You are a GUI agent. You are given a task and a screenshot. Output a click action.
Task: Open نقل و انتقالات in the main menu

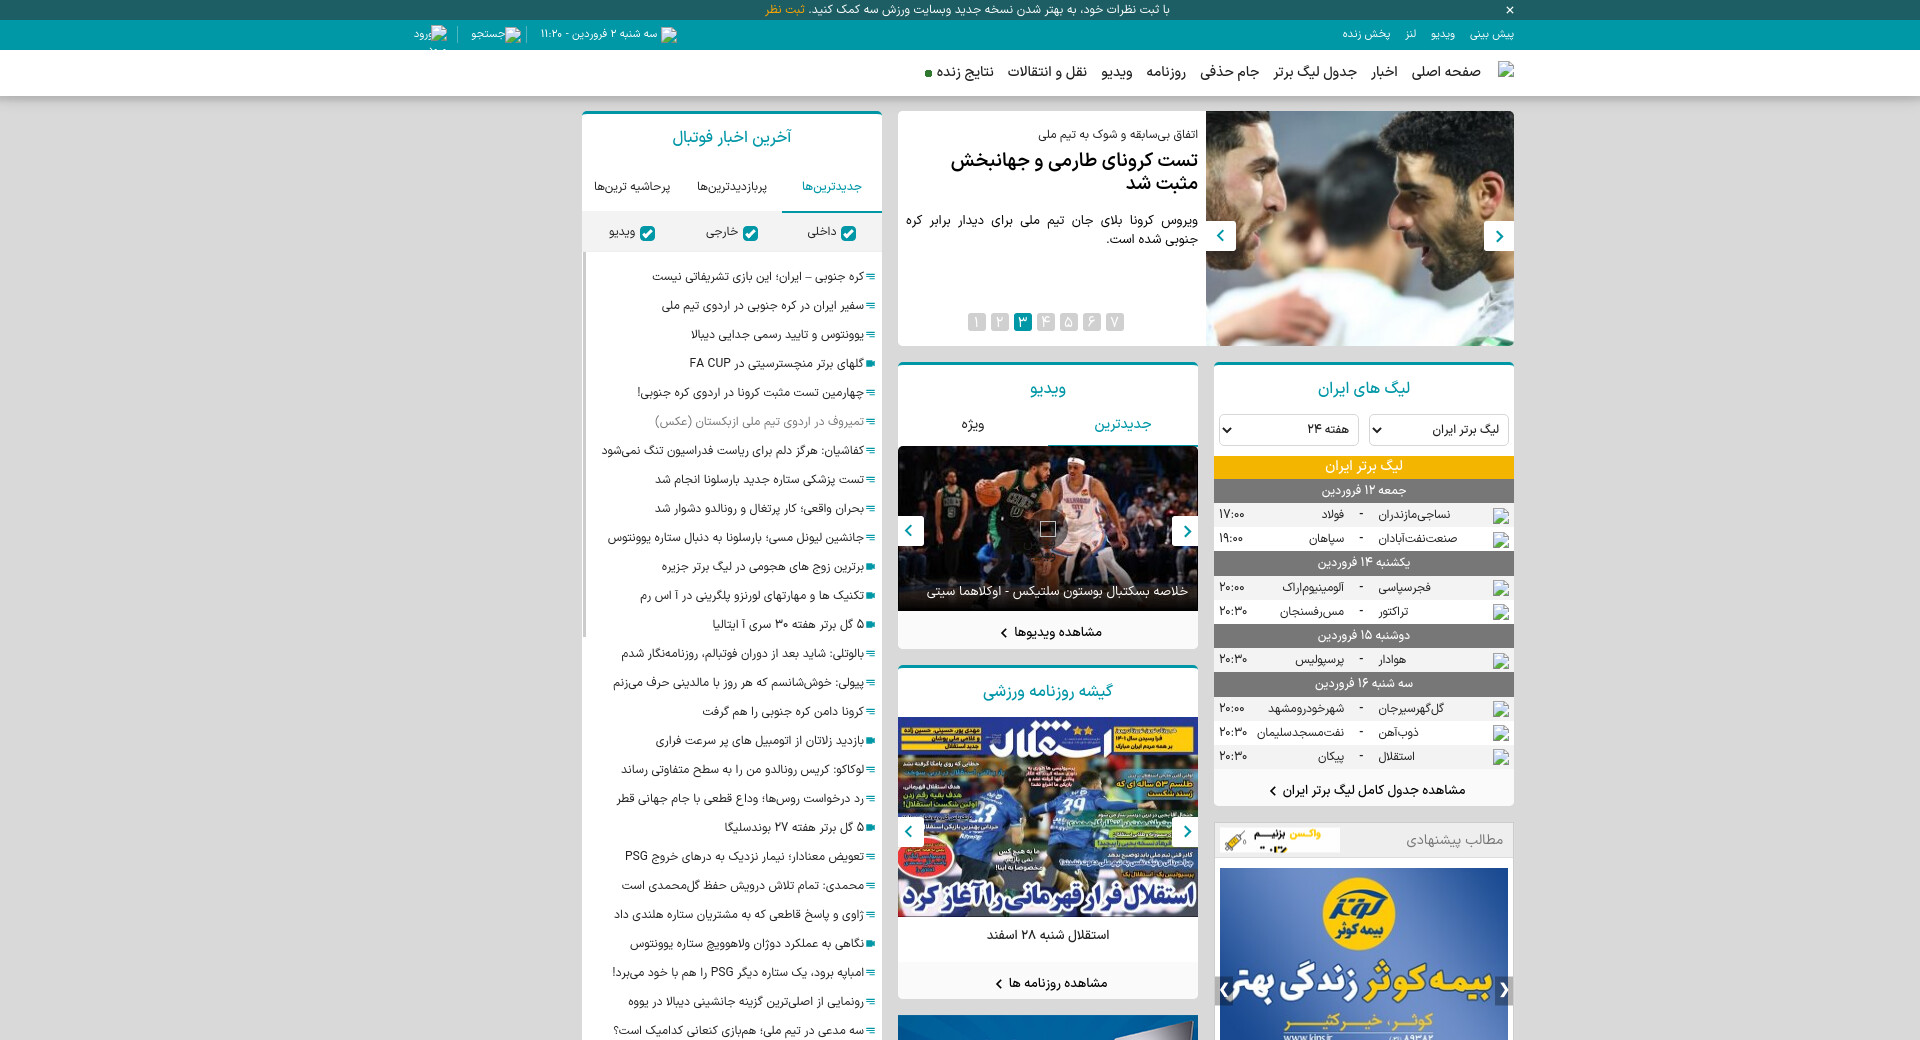1047,72
